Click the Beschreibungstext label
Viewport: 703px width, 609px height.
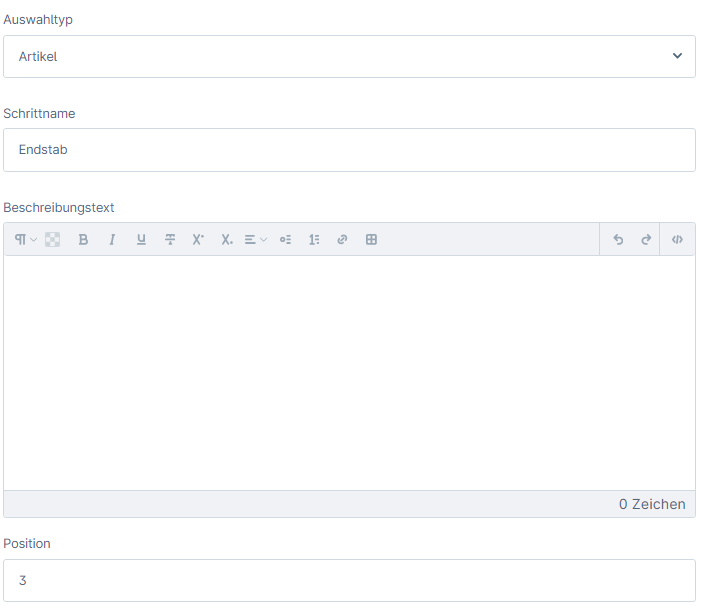point(59,208)
